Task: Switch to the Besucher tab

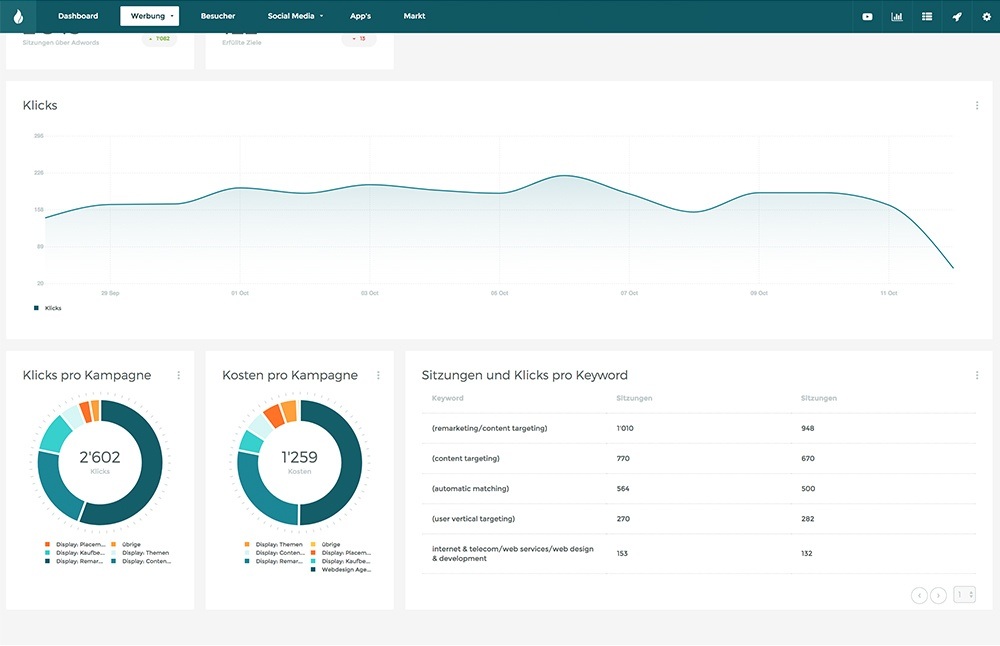Action: [x=218, y=16]
